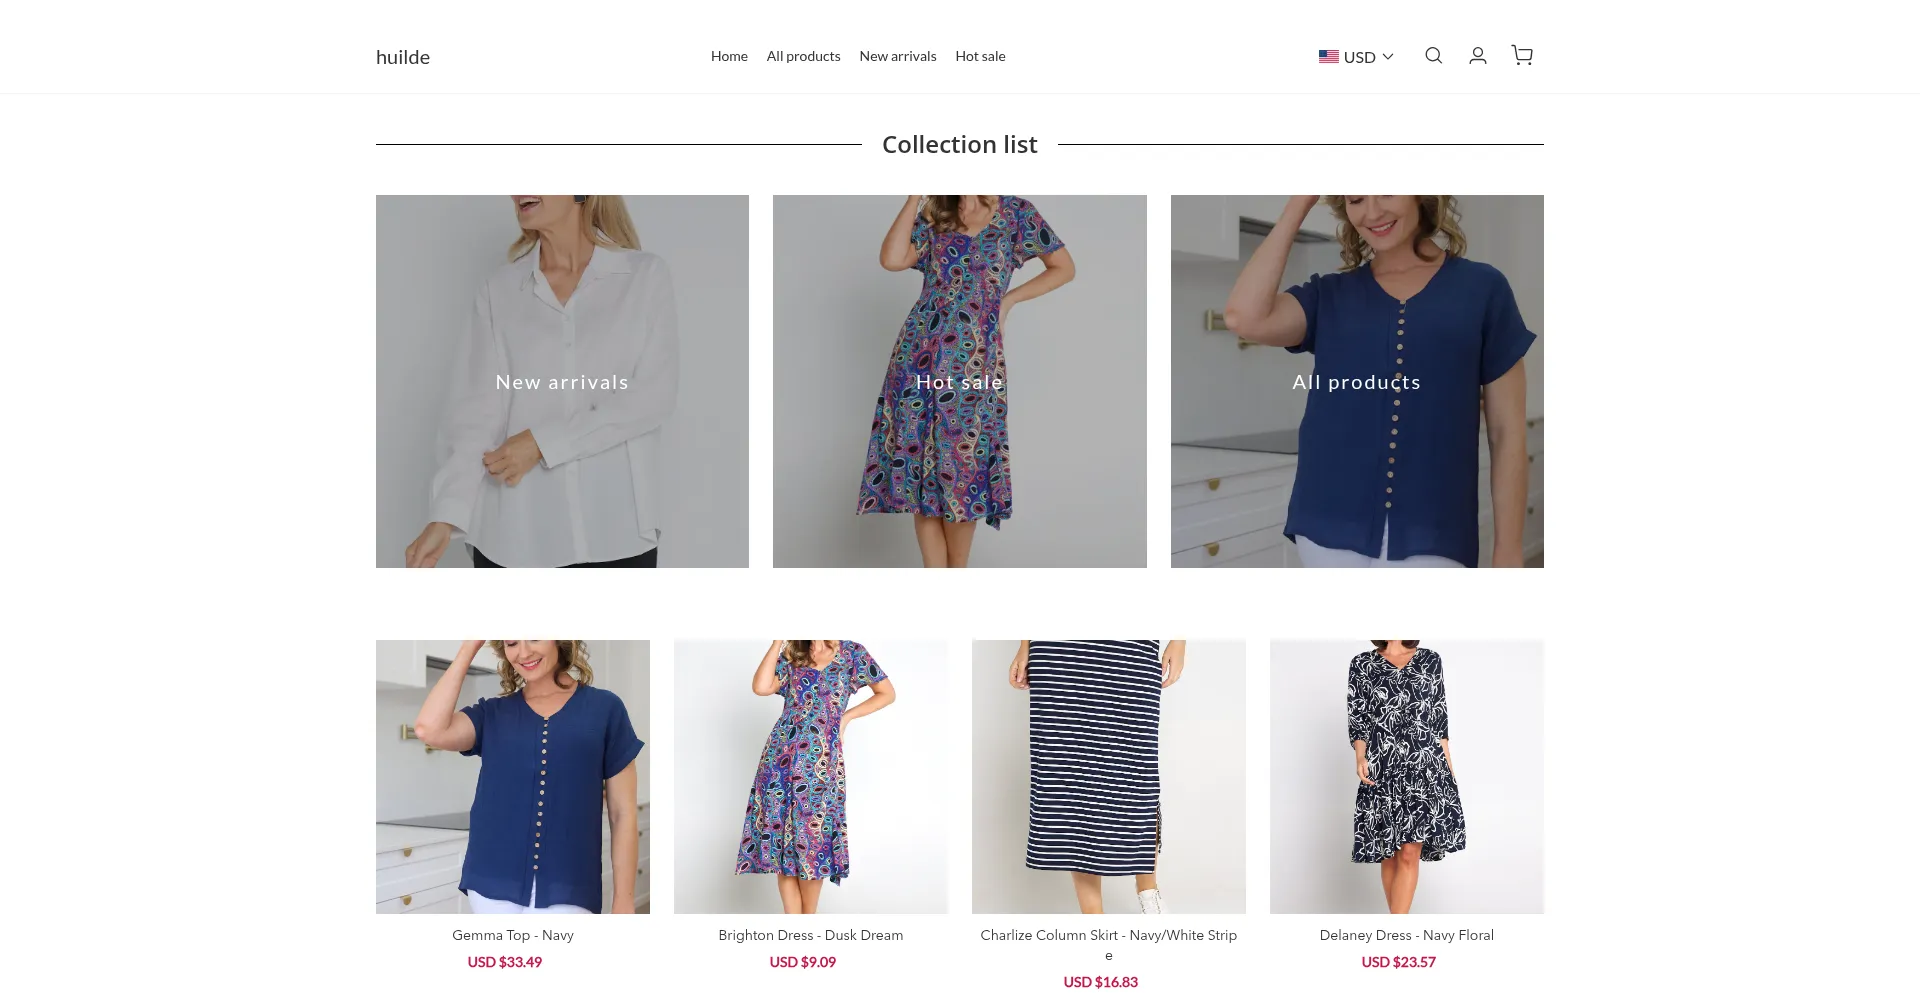1920x993 pixels.
Task: Open All products in the navigation
Action: point(803,56)
